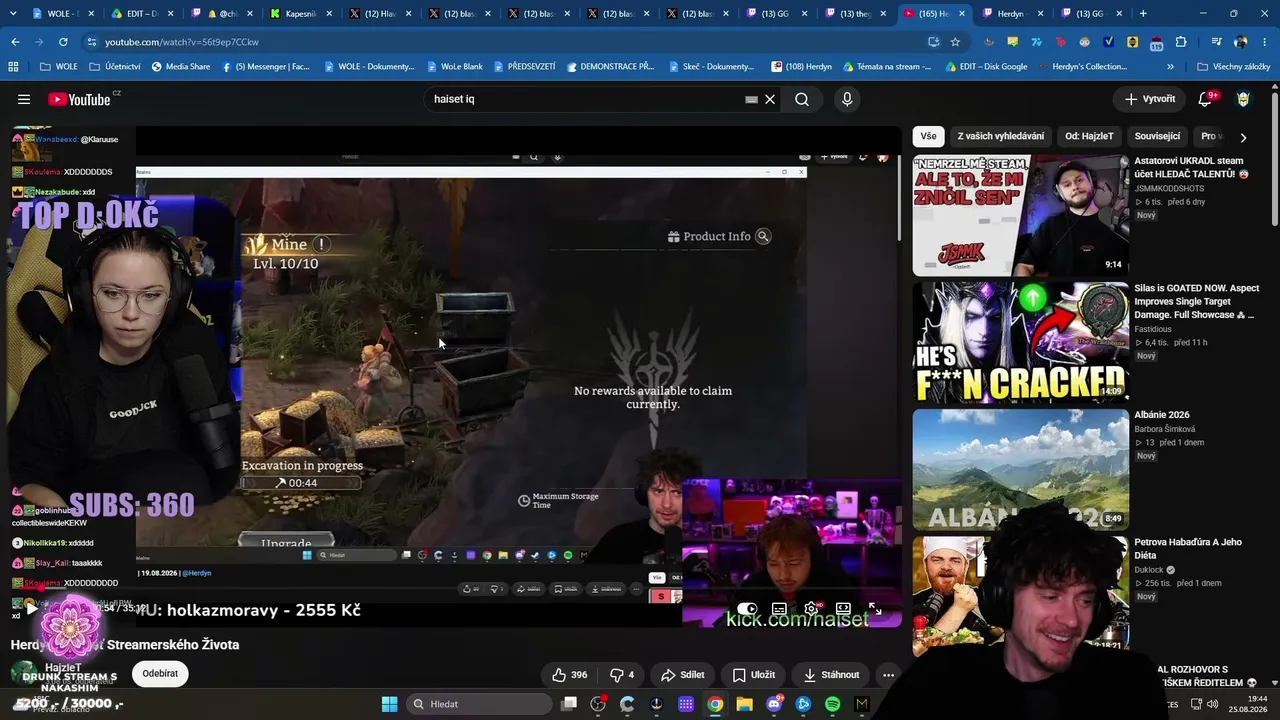This screenshot has height=720, width=1280.
Task: Open the Chrome apps grid shortcut
Action: tap(13, 67)
